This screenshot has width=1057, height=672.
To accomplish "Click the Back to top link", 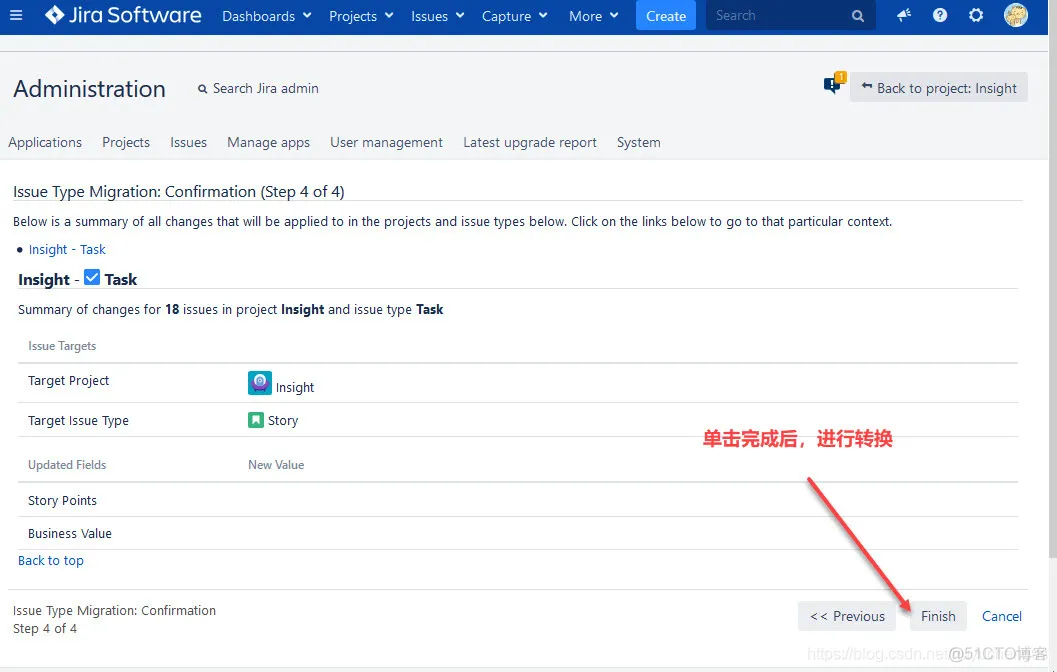I will (x=51, y=560).
